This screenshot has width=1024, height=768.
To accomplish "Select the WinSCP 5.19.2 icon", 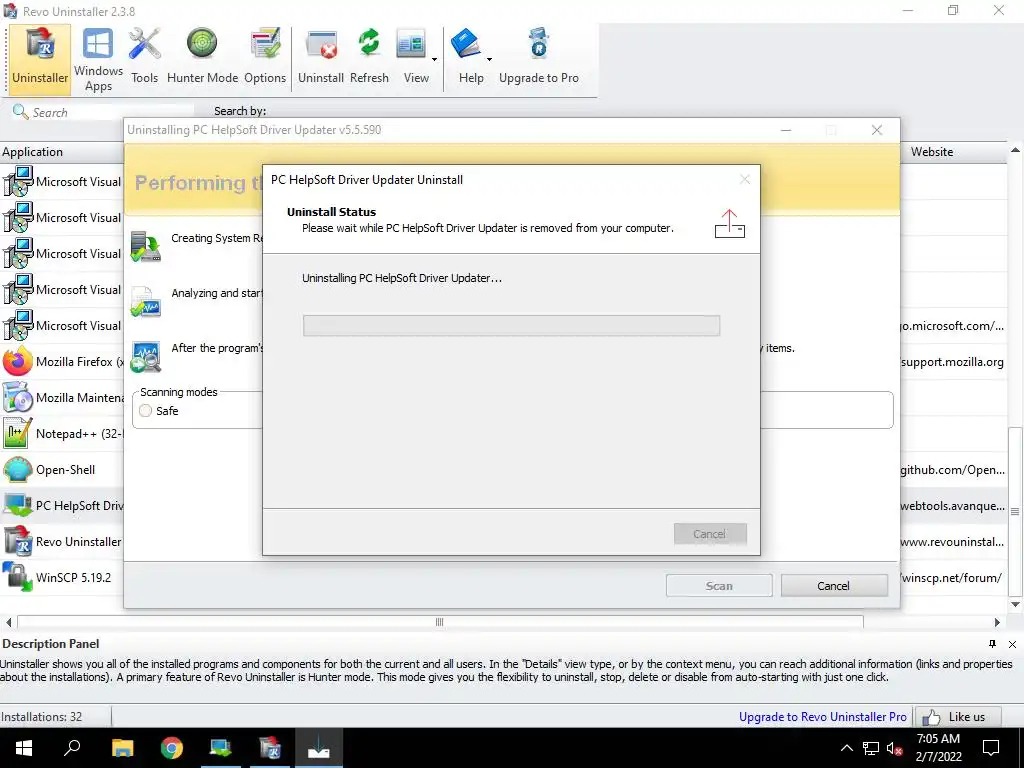I will pos(17,577).
